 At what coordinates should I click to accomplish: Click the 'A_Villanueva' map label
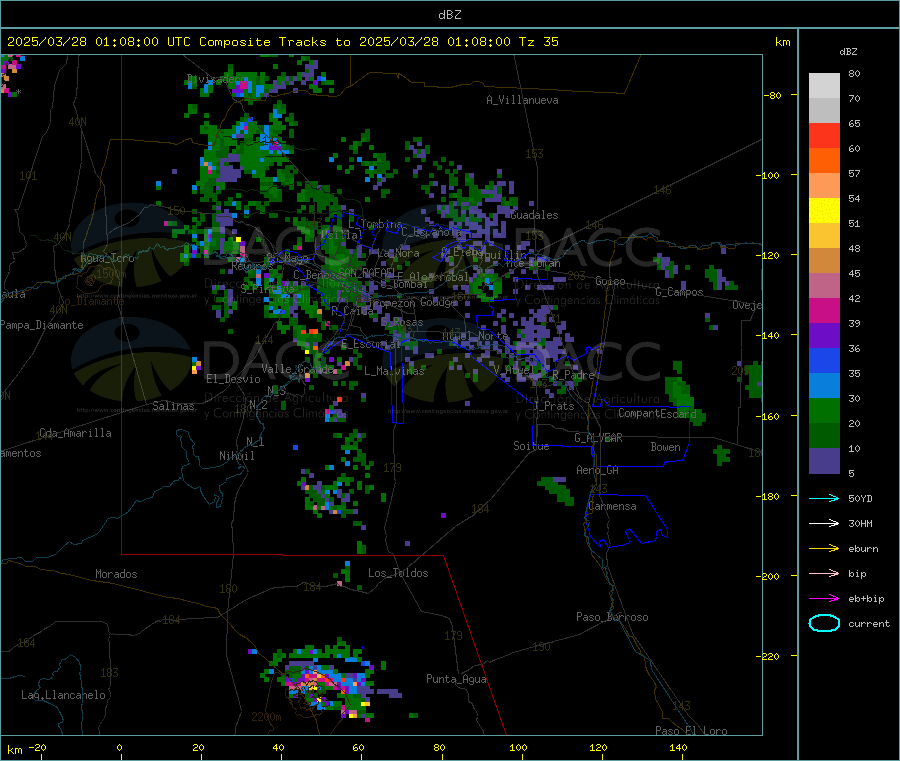coord(522,100)
